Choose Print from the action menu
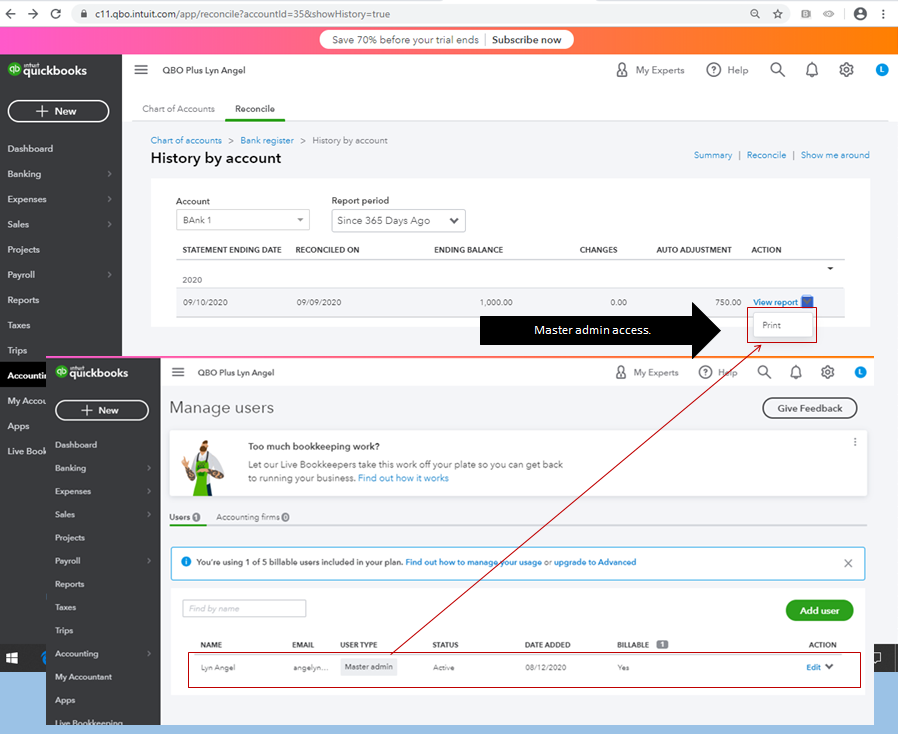This screenshot has width=898, height=734. coord(782,325)
